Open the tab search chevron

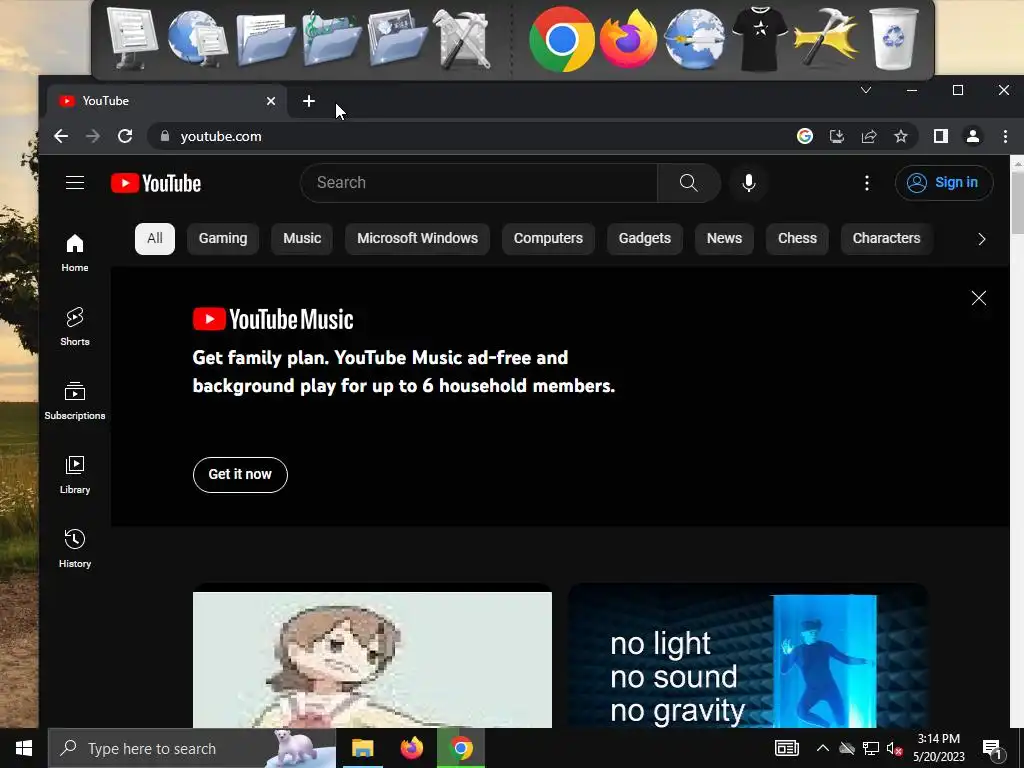(866, 90)
